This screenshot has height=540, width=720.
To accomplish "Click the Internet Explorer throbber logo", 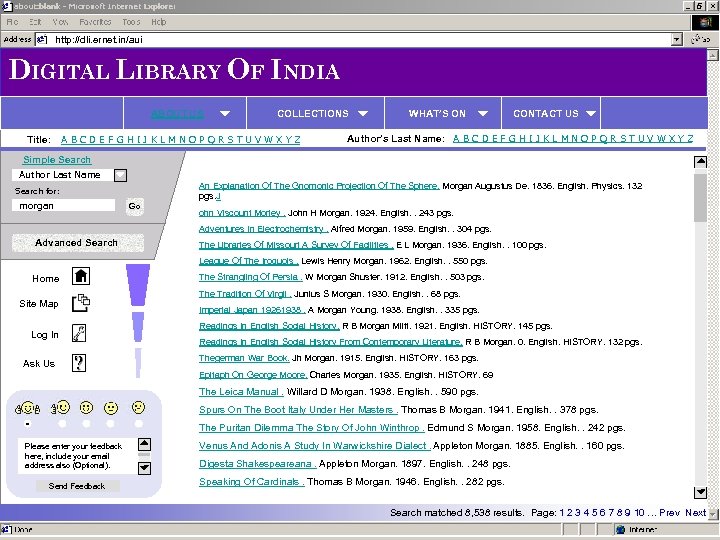I will pyautogui.click(x=704, y=22).
